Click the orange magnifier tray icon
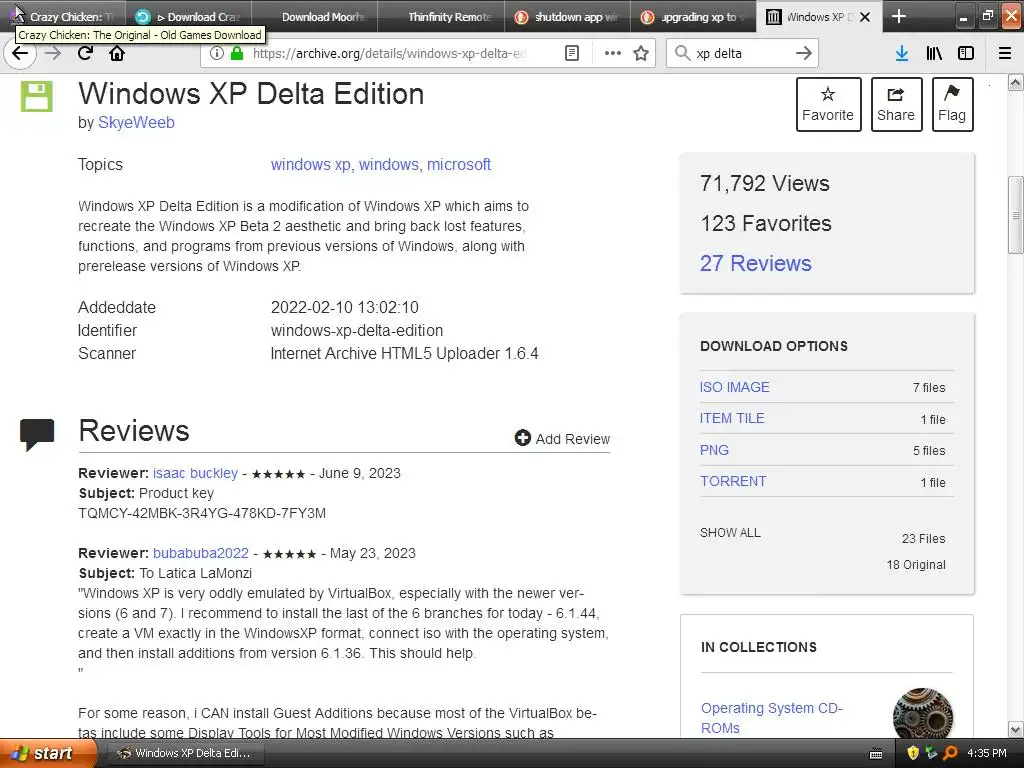1024x768 pixels. click(950, 753)
